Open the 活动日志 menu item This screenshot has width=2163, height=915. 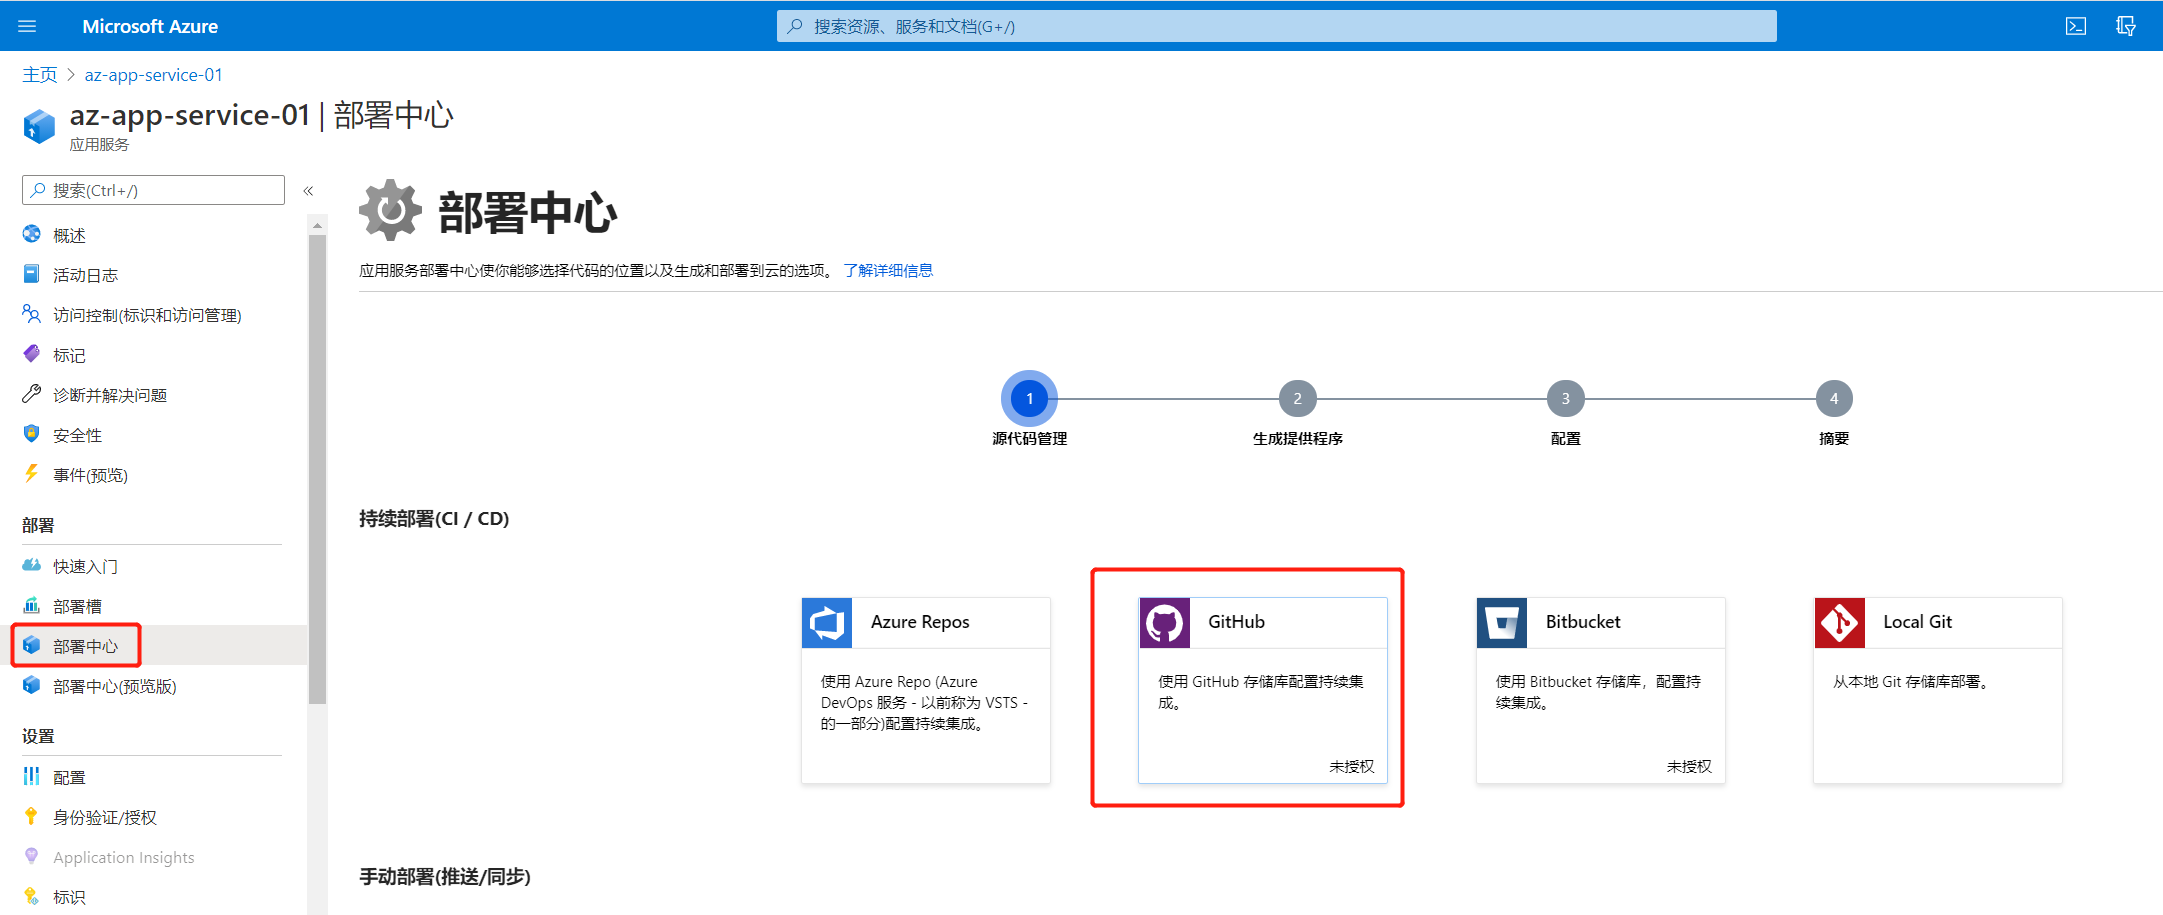(85, 275)
